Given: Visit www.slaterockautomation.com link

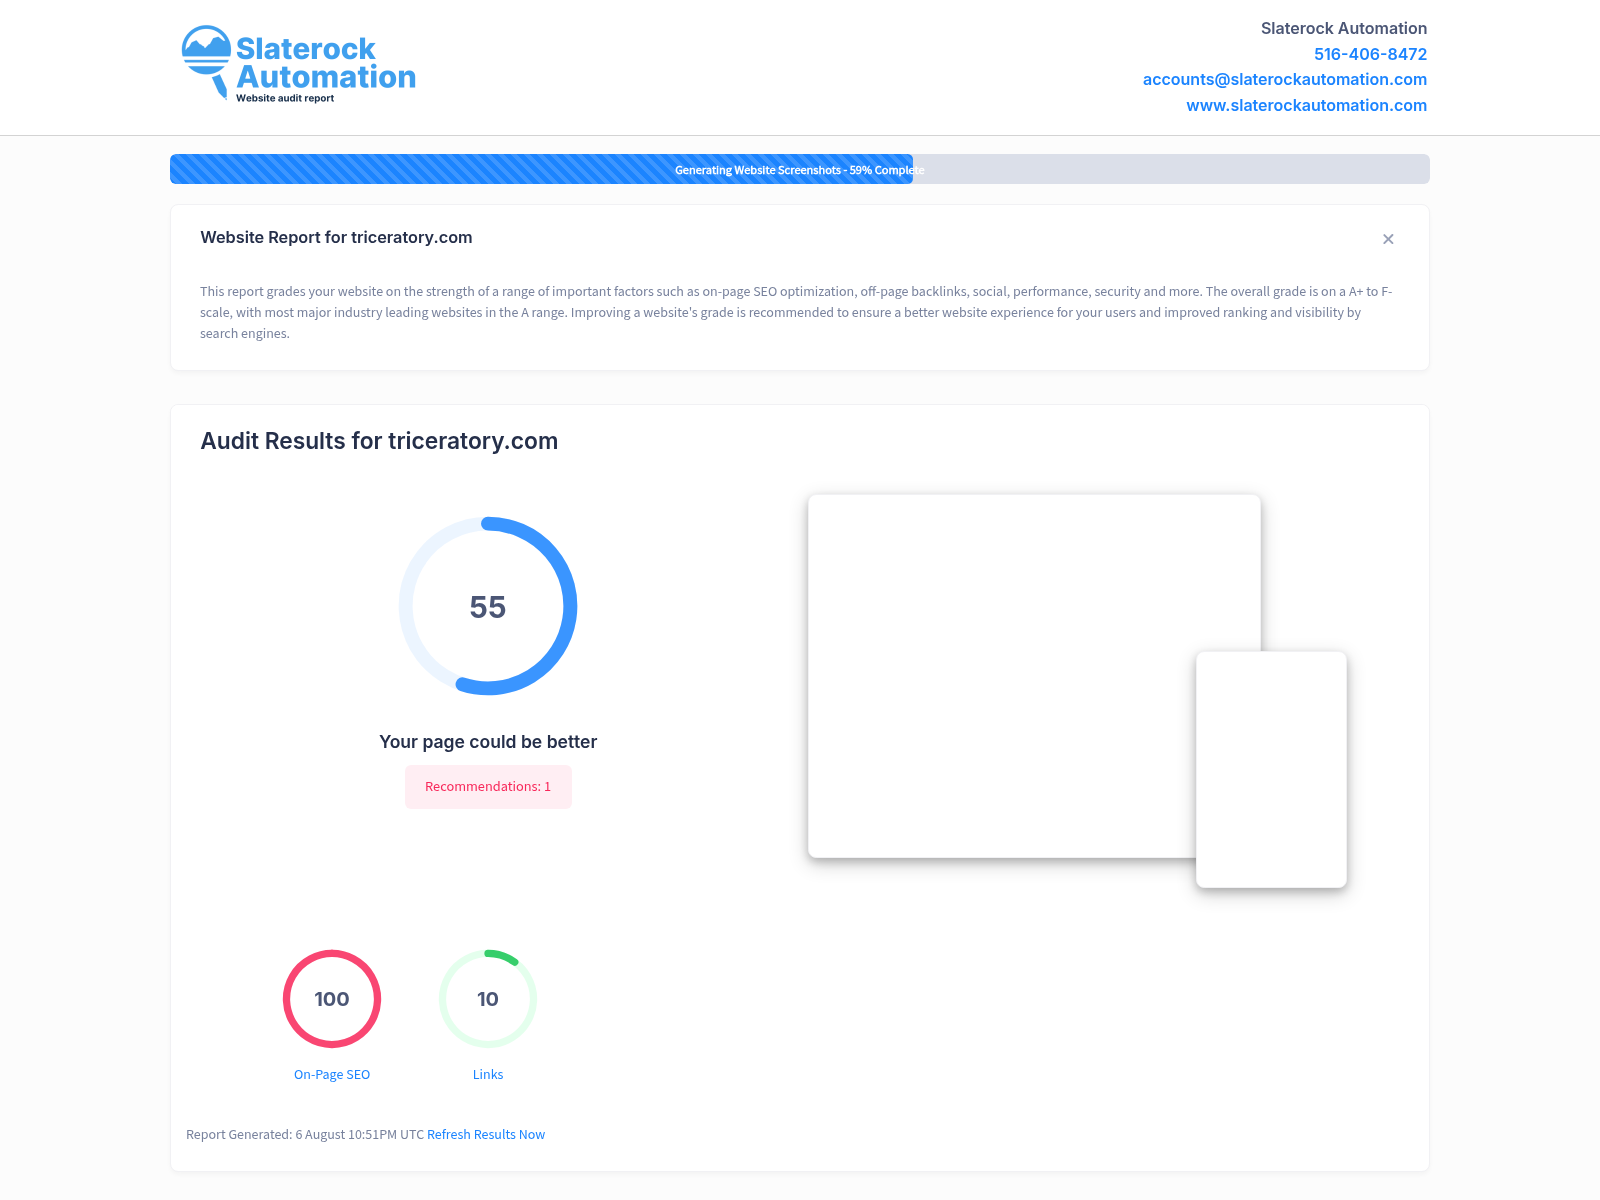Looking at the screenshot, I should pos(1306,105).
